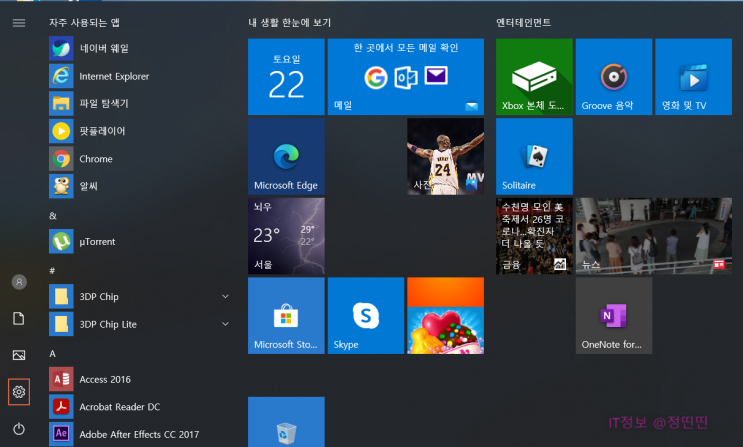
Task: Launch the Skype tile
Action: click(366, 316)
